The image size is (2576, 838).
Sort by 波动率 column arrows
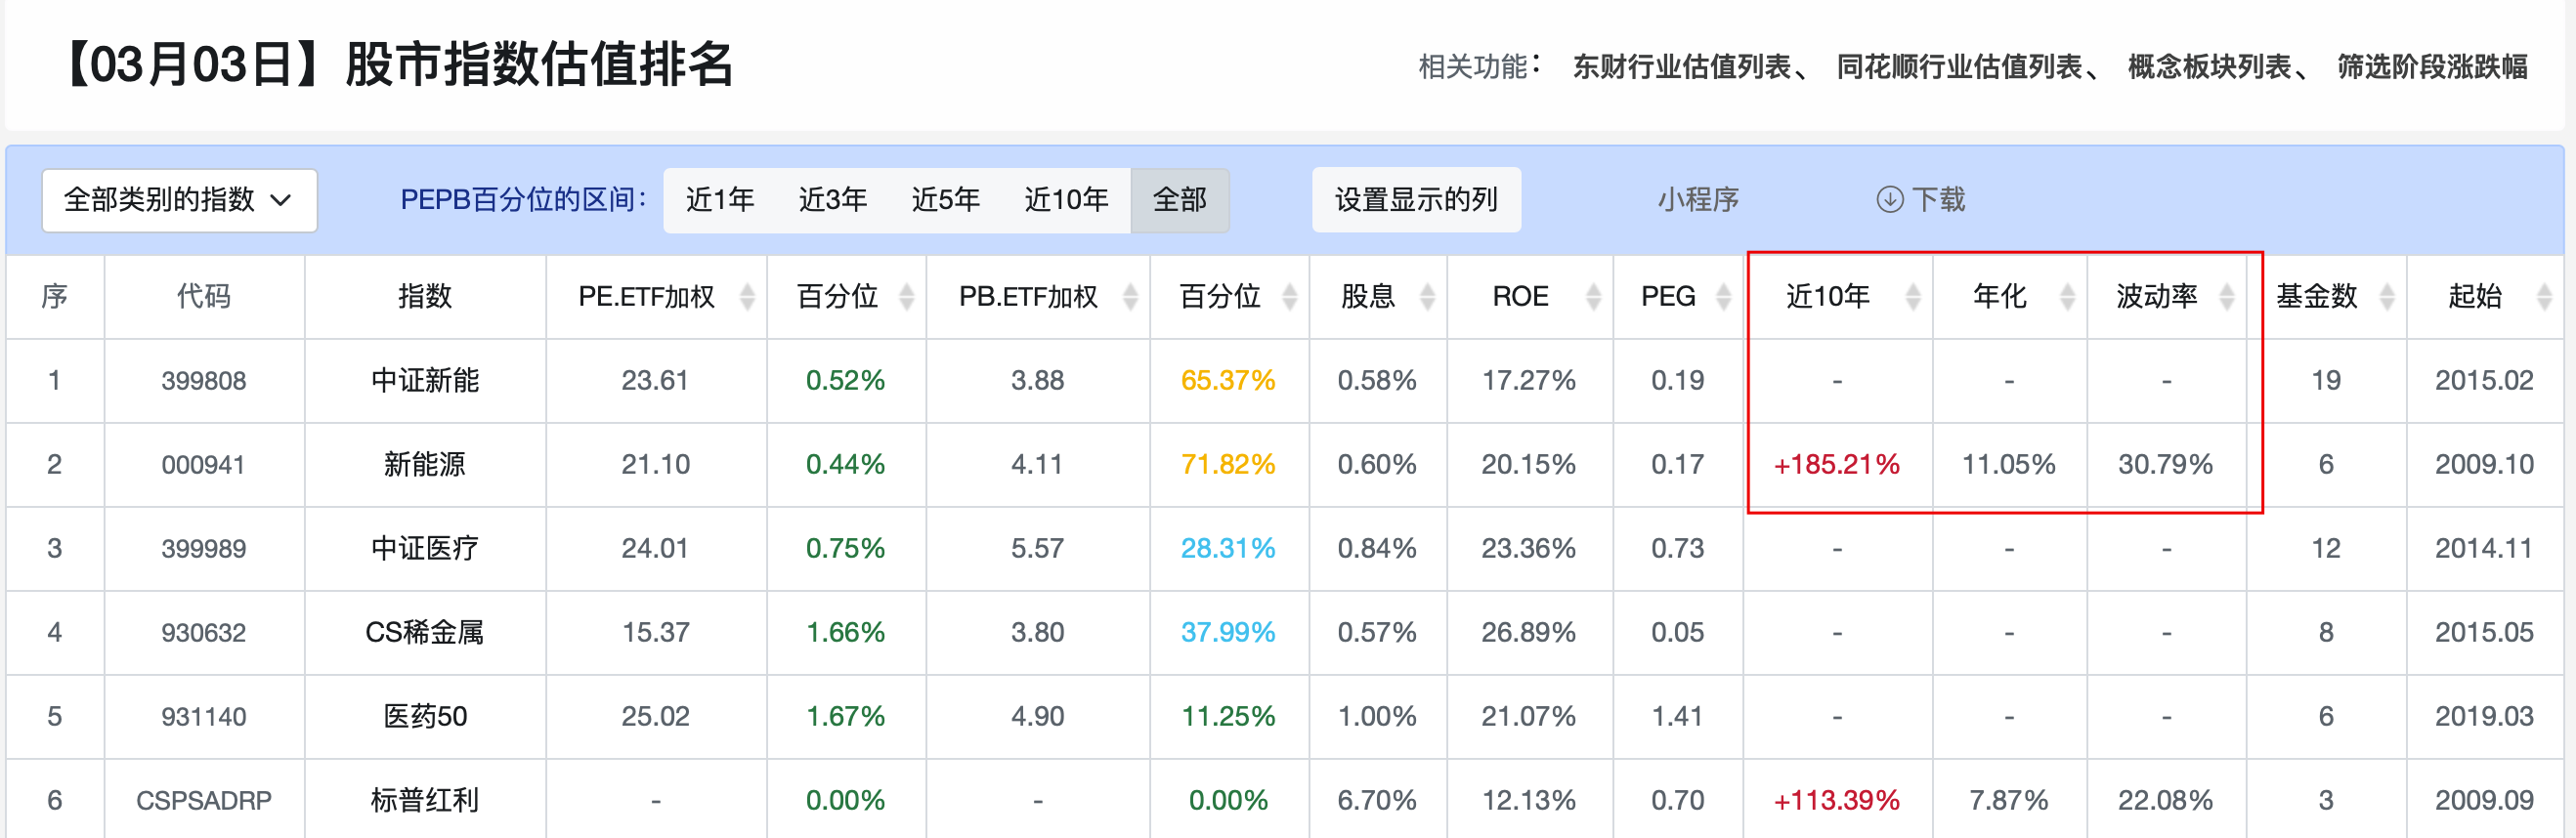click(x=2227, y=296)
